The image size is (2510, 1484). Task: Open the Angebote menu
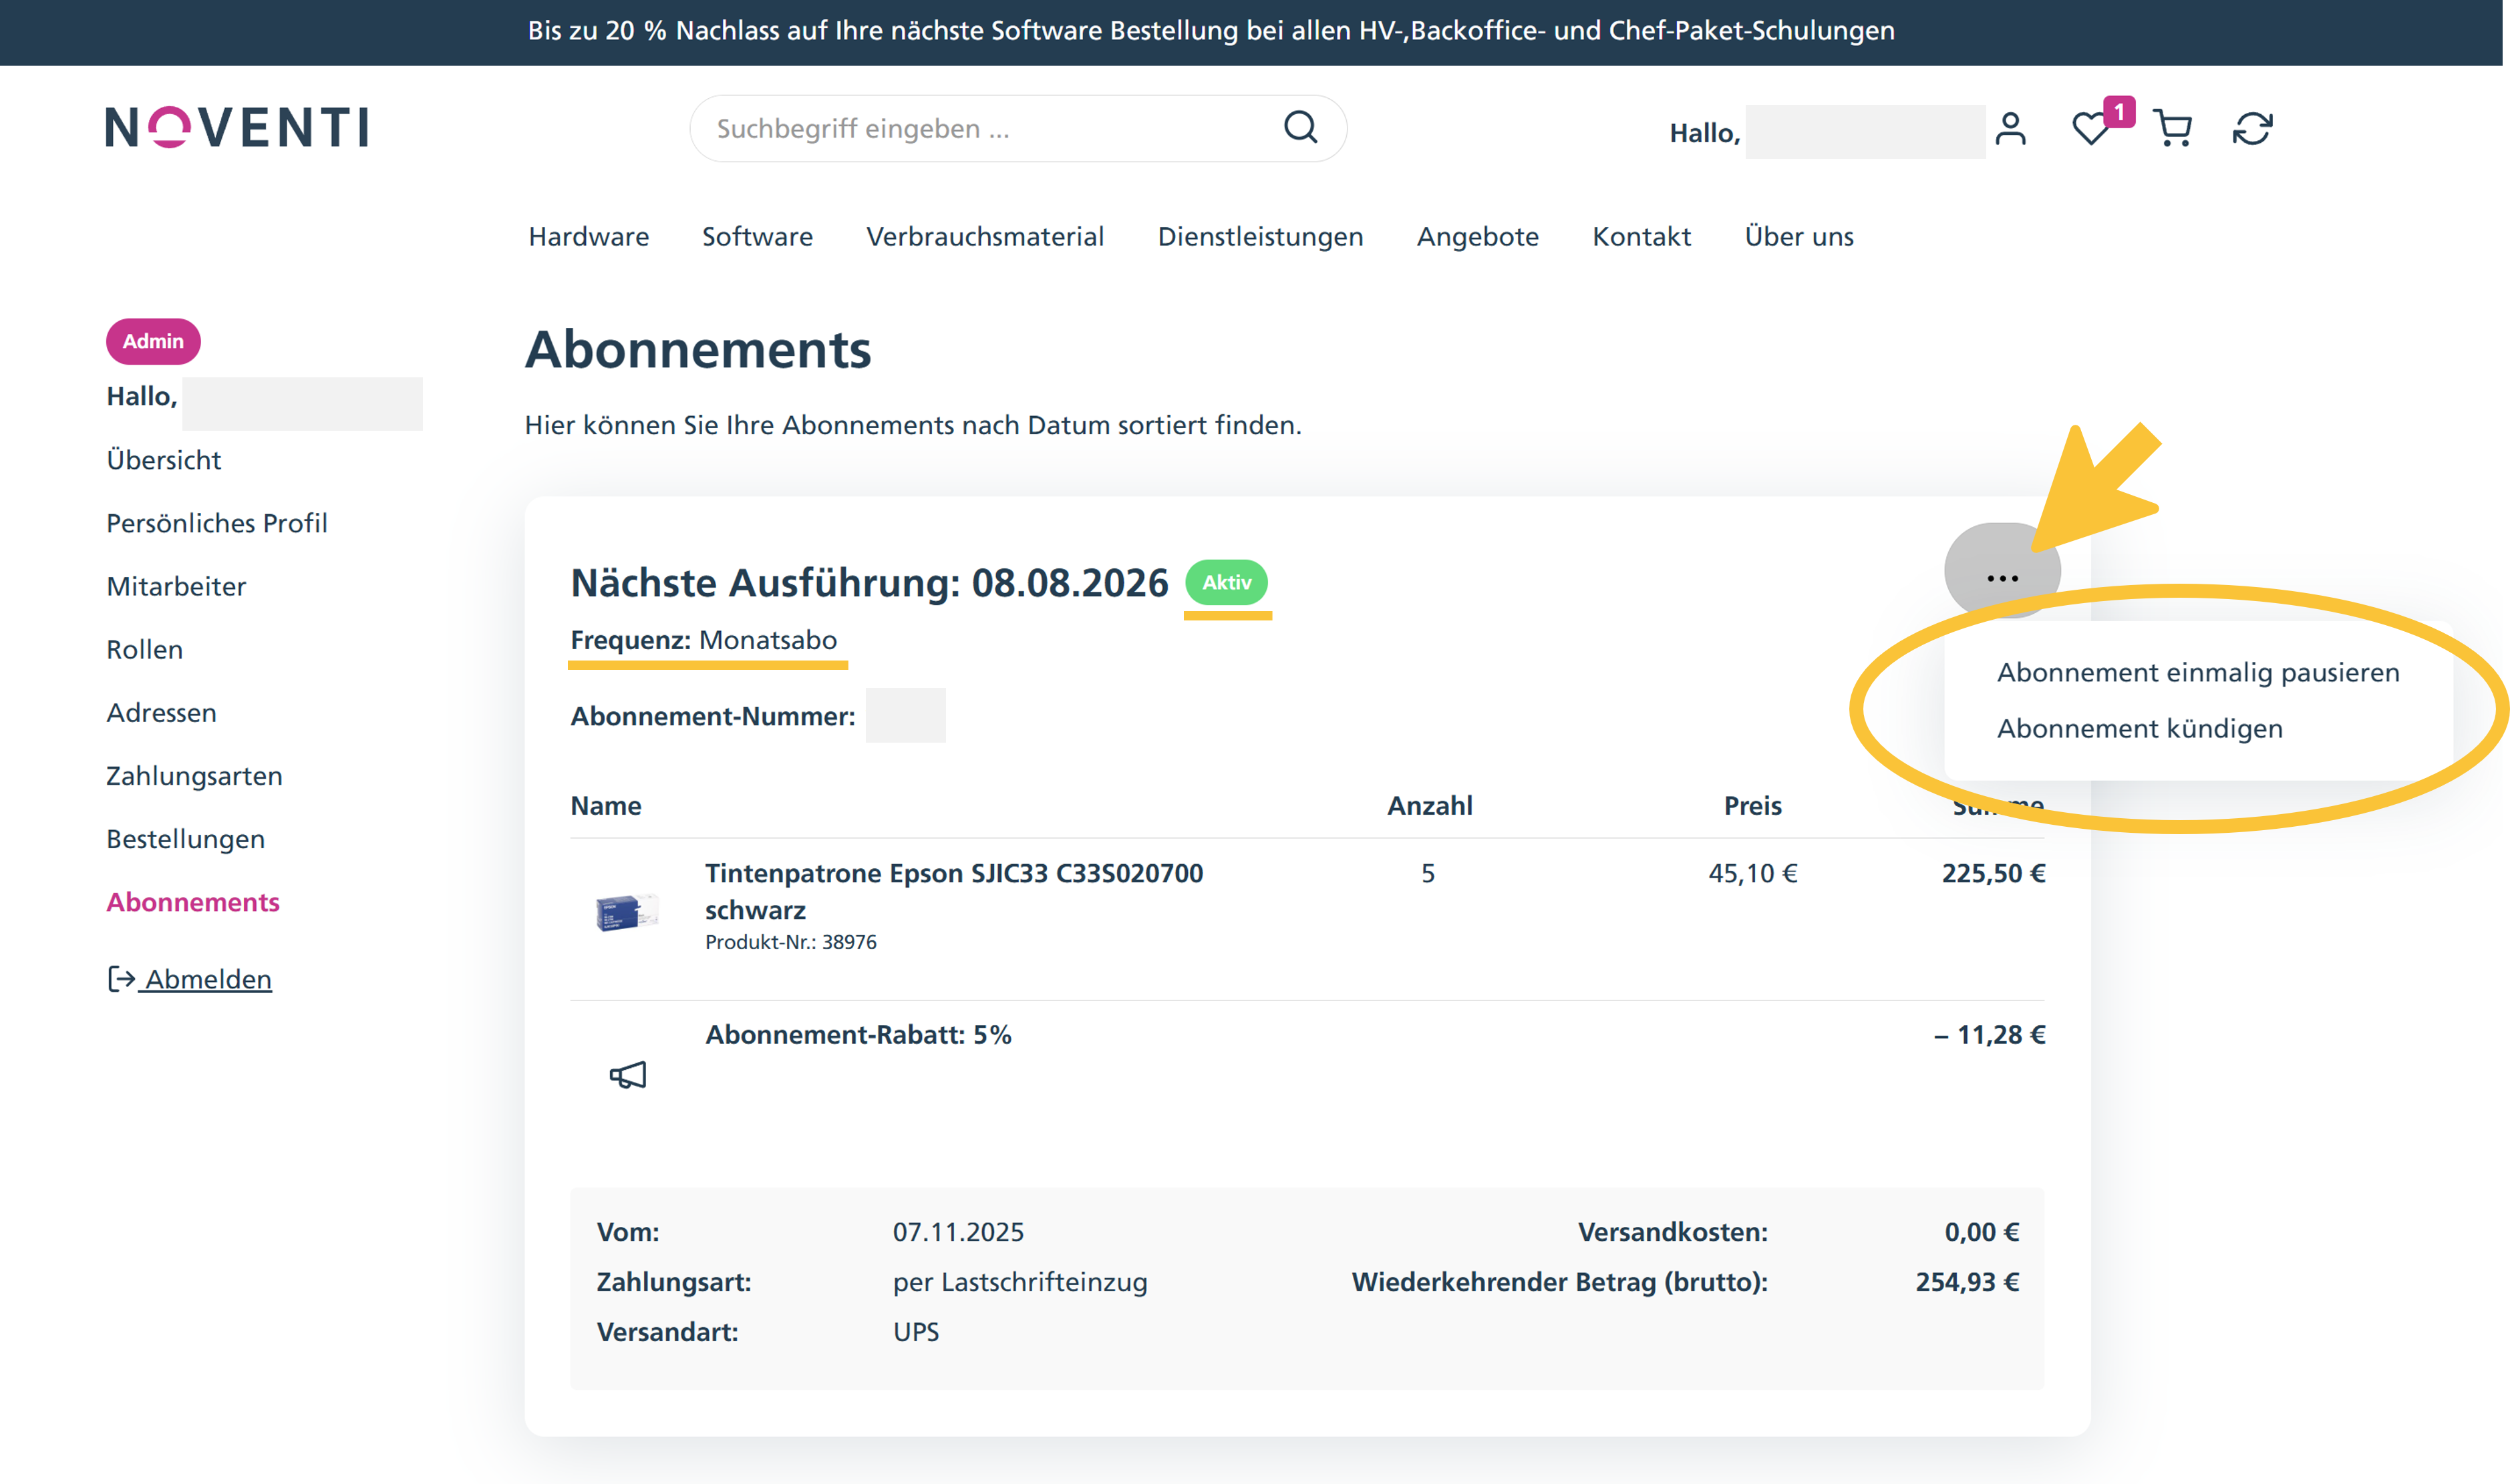1477,237
